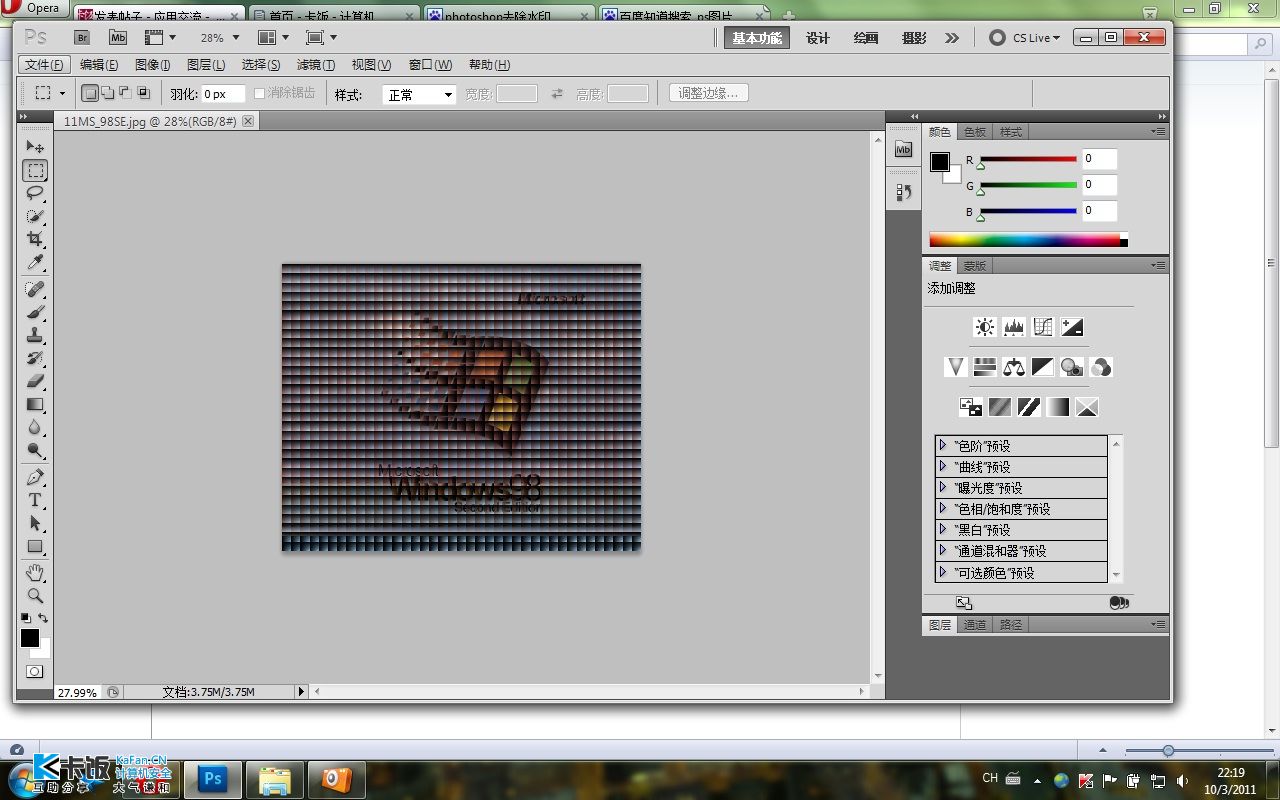
Task: Select the Blur tool
Action: [x=35, y=427]
